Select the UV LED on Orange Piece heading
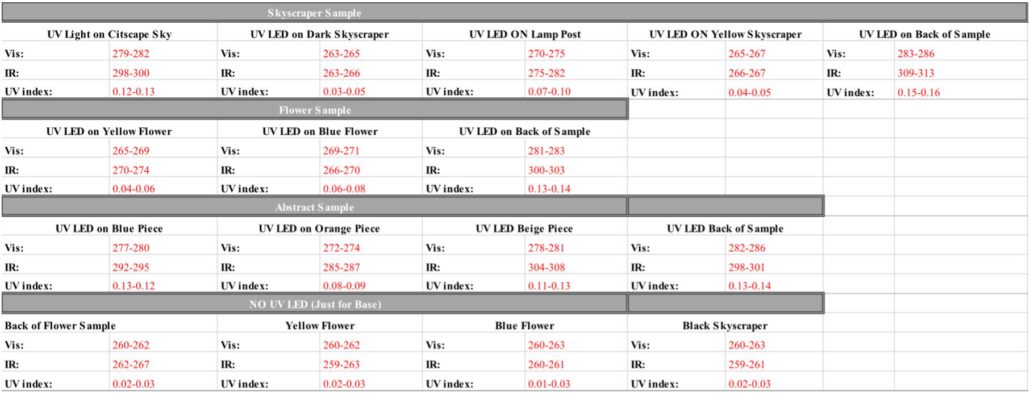 click(x=320, y=229)
